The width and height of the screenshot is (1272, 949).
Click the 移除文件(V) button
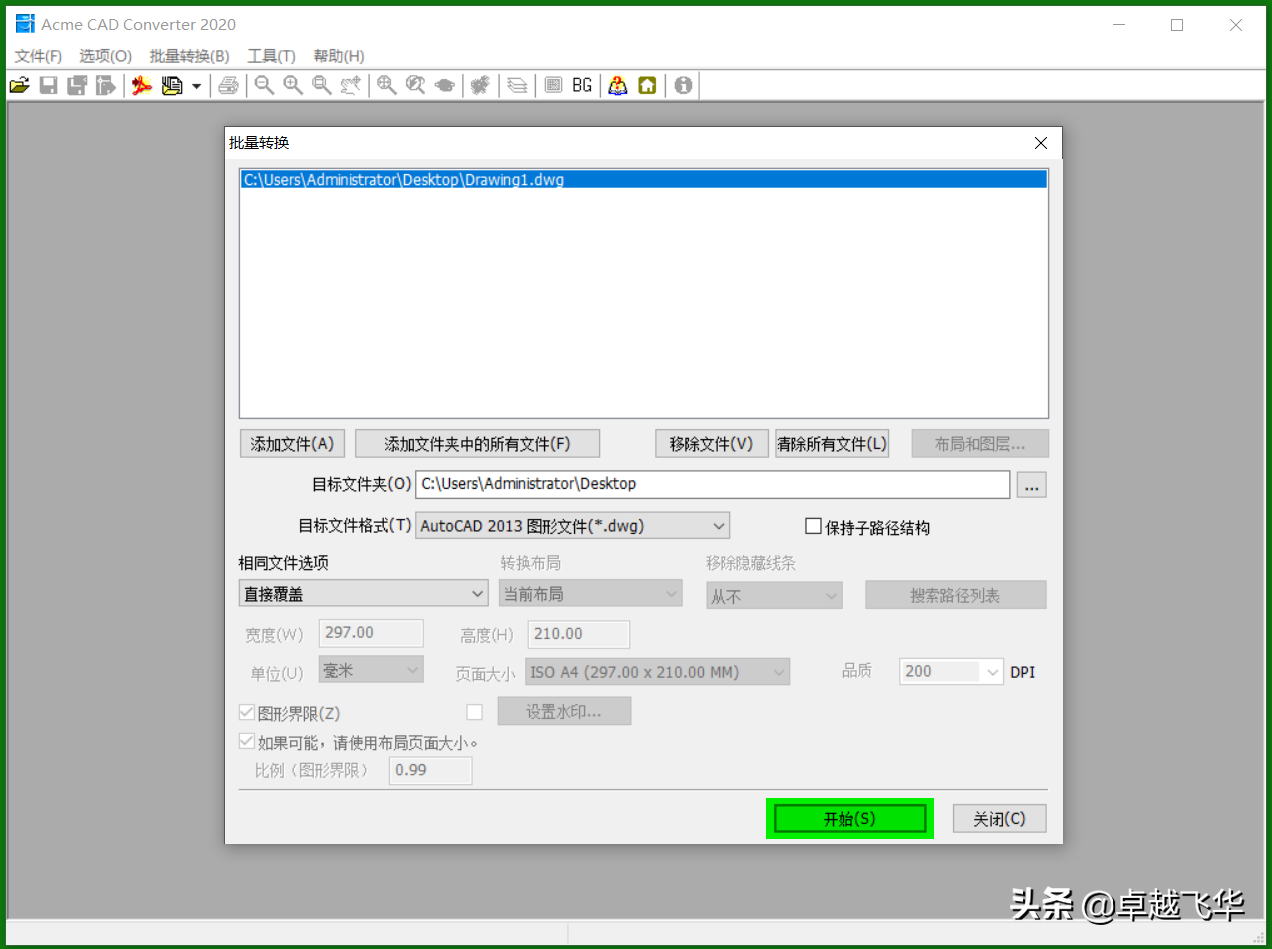[x=712, y=444]
